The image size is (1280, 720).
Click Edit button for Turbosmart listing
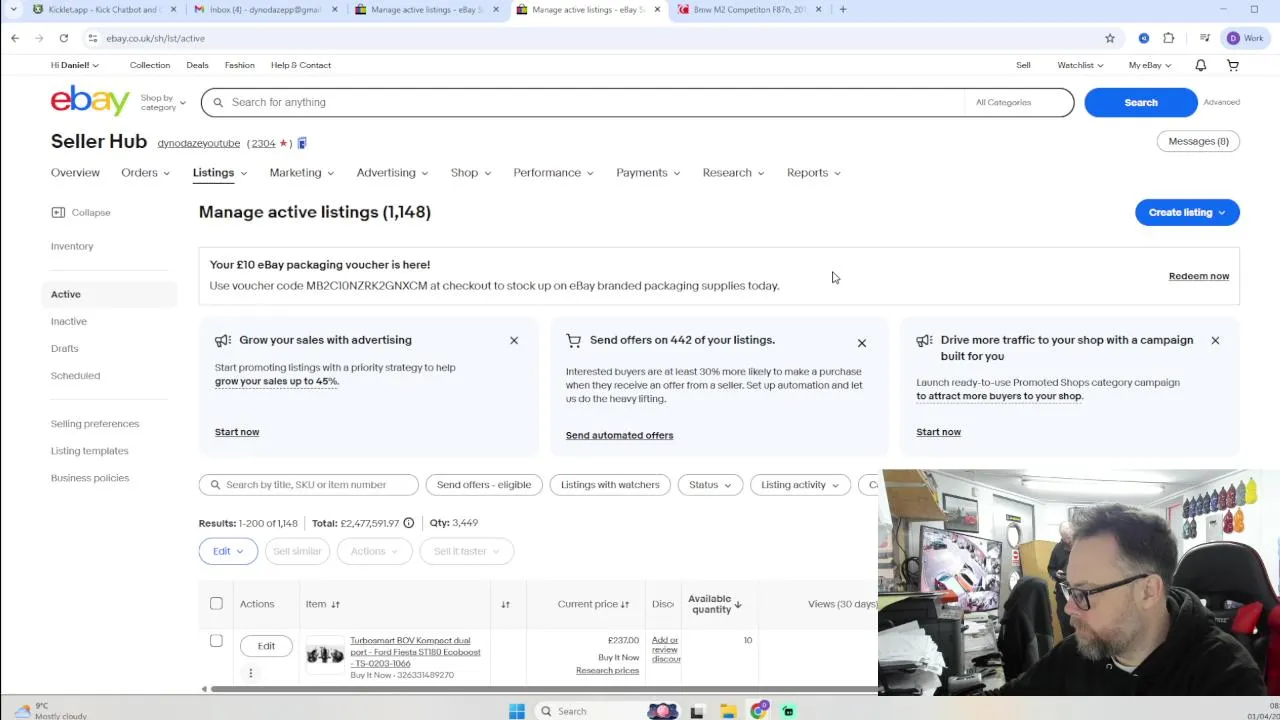coord(266,646)
